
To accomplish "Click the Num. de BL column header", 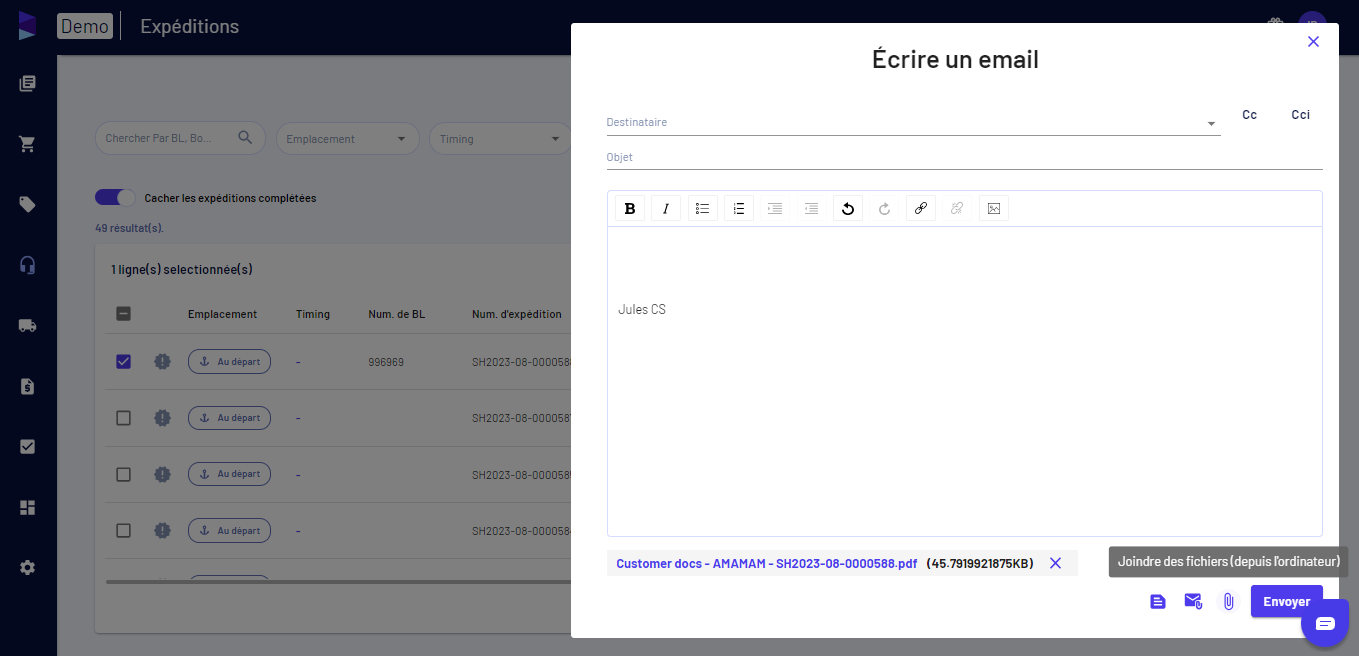I will pos(397,314).
